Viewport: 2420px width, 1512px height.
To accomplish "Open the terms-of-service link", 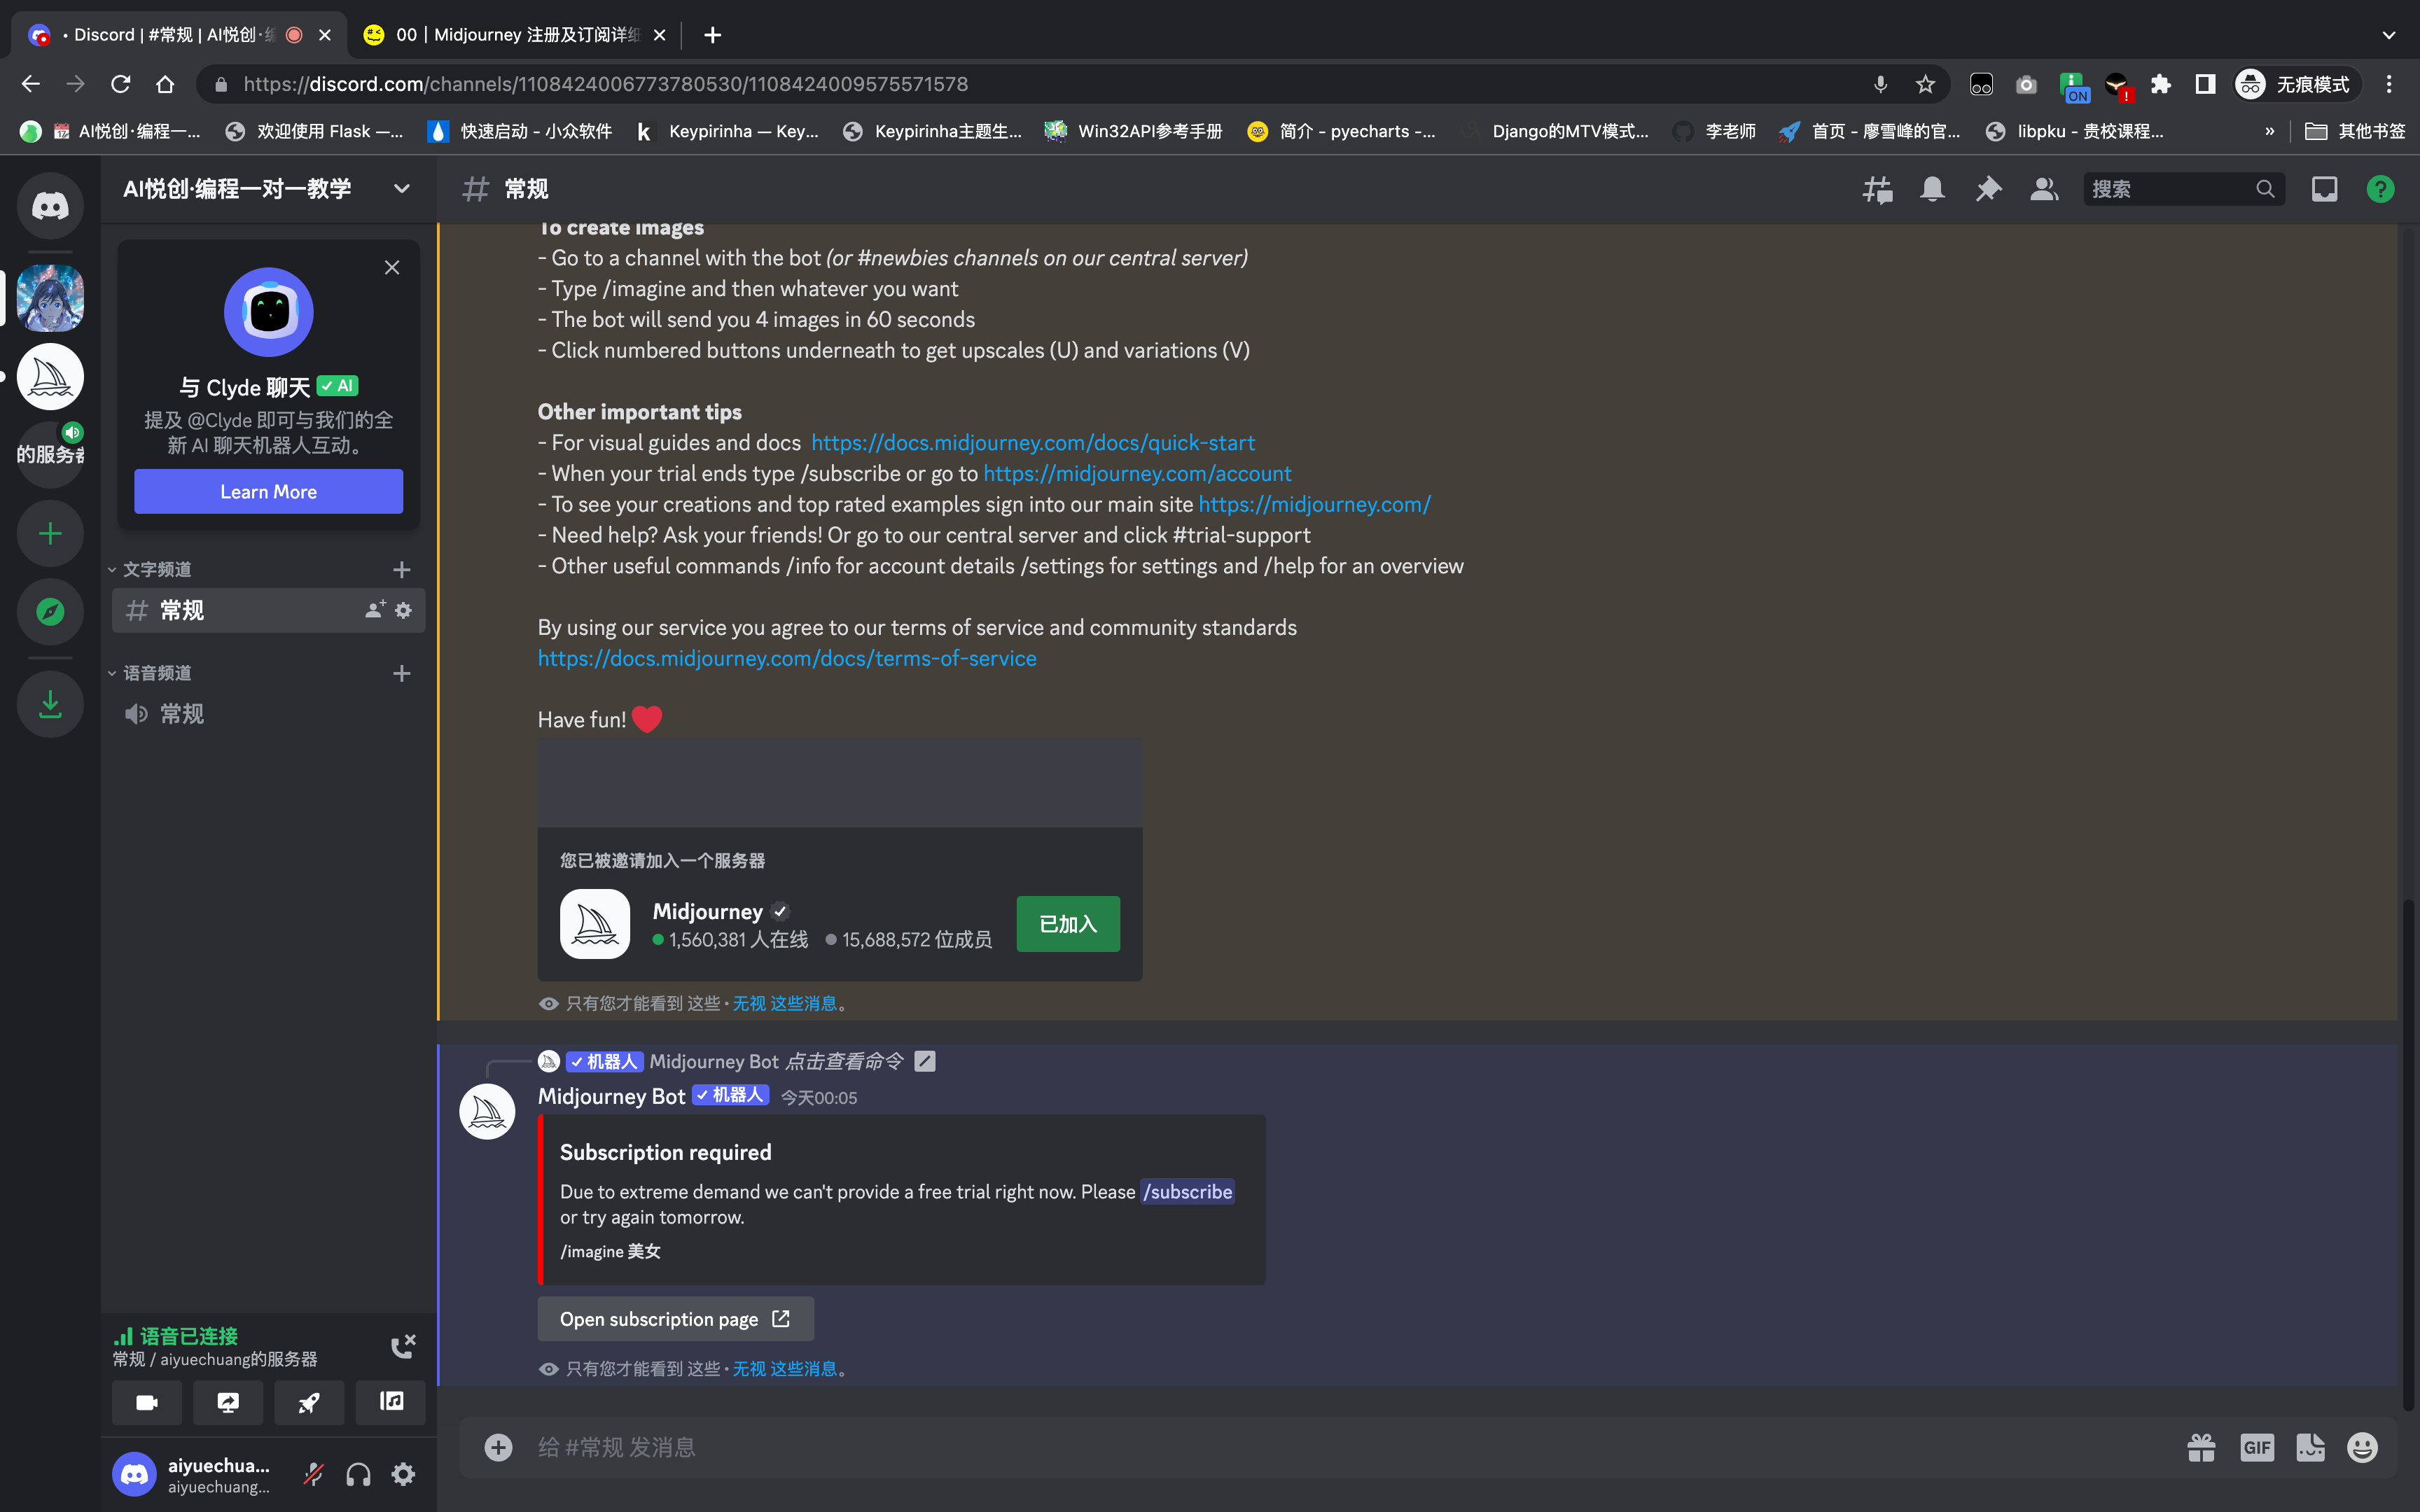I will tap(787, 659).
